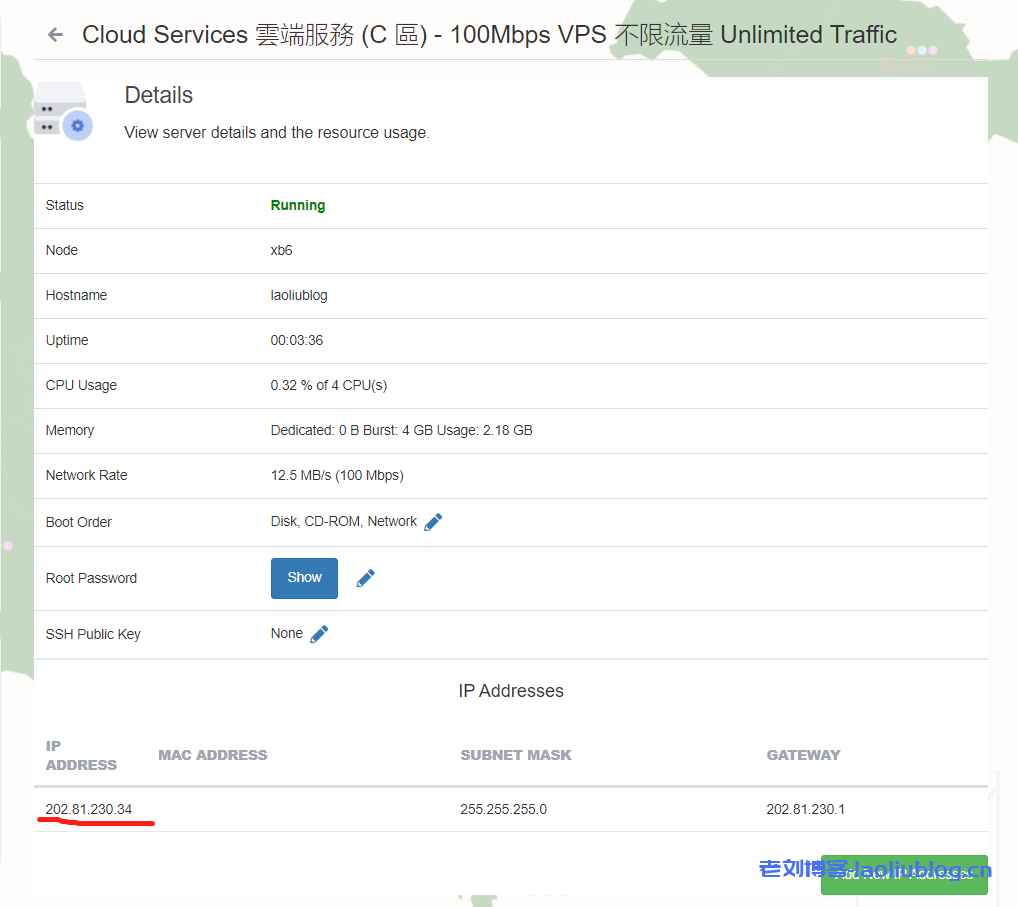Click the IP Addresses section heading

(510, 691)
